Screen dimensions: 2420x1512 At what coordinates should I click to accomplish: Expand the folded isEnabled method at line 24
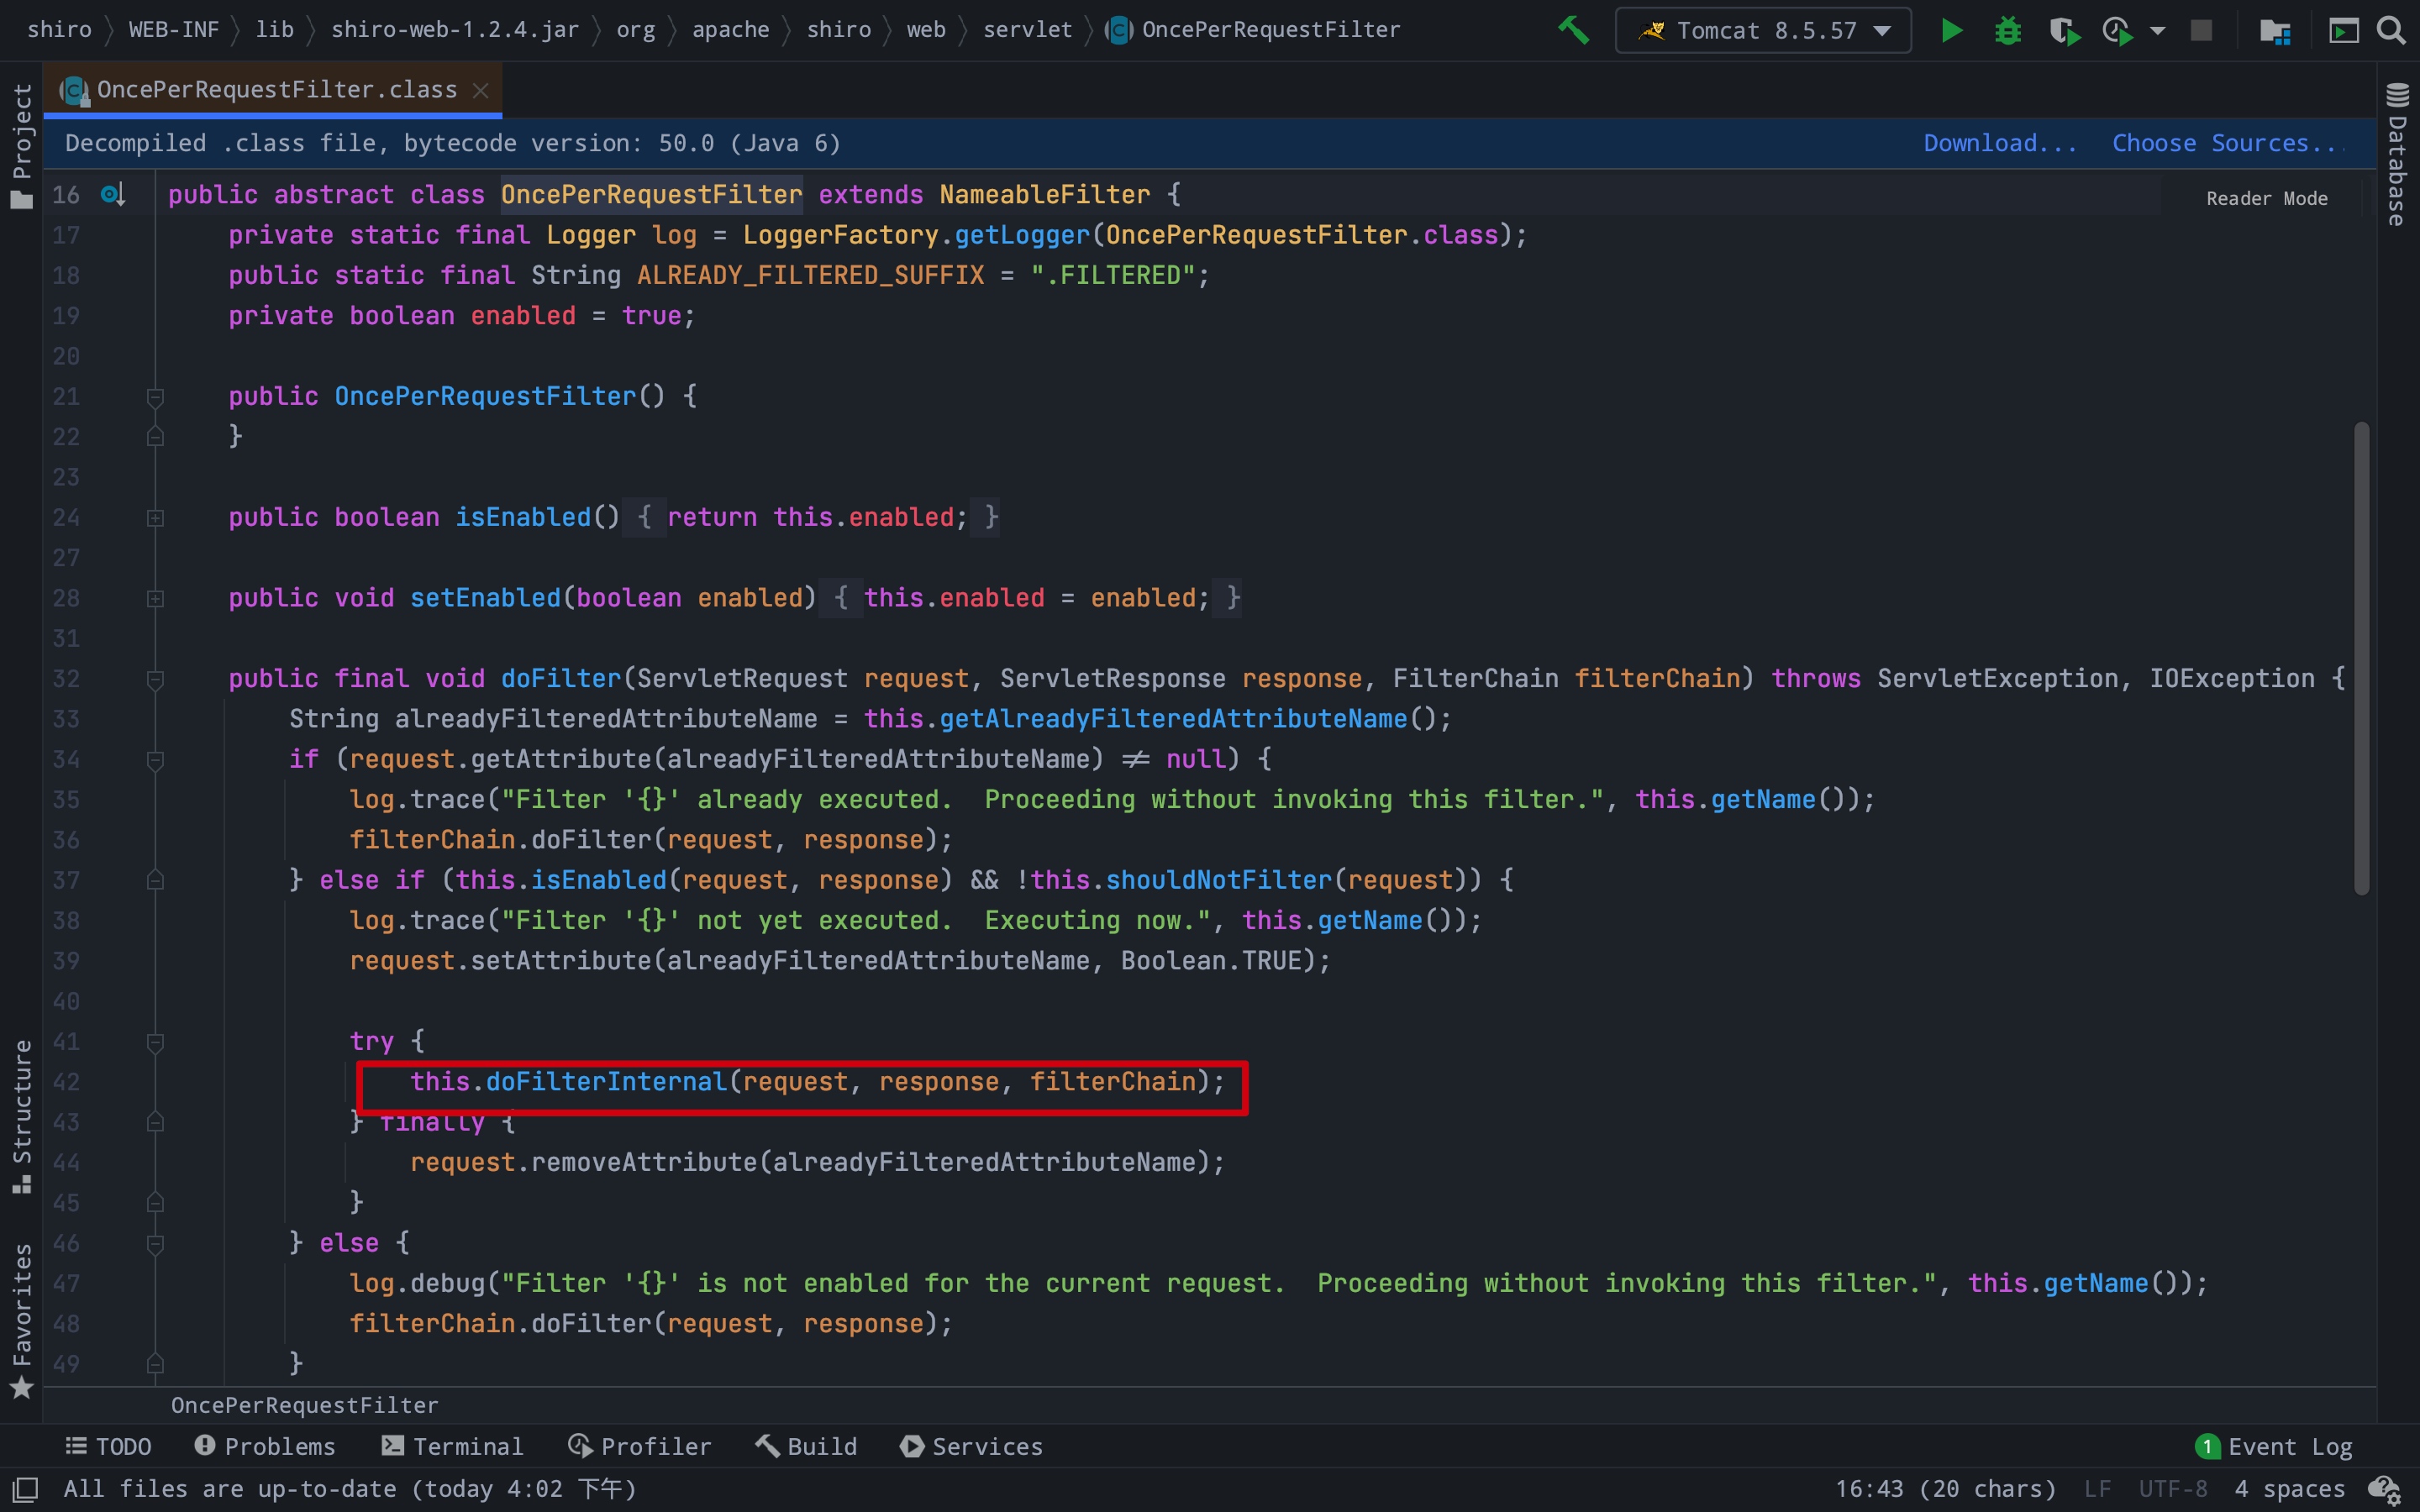(x=155, y=518)
